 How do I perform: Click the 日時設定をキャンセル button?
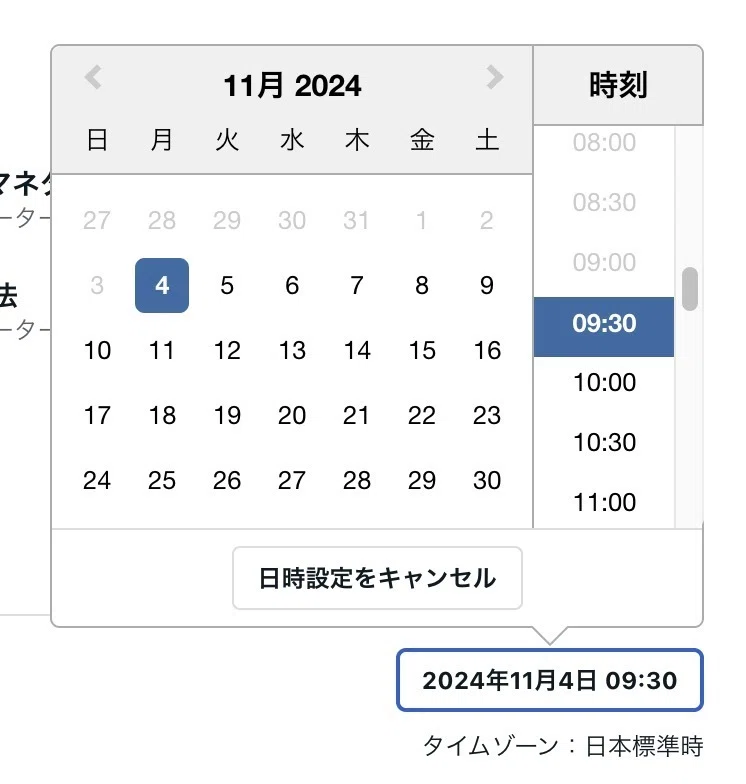point(378,578)
